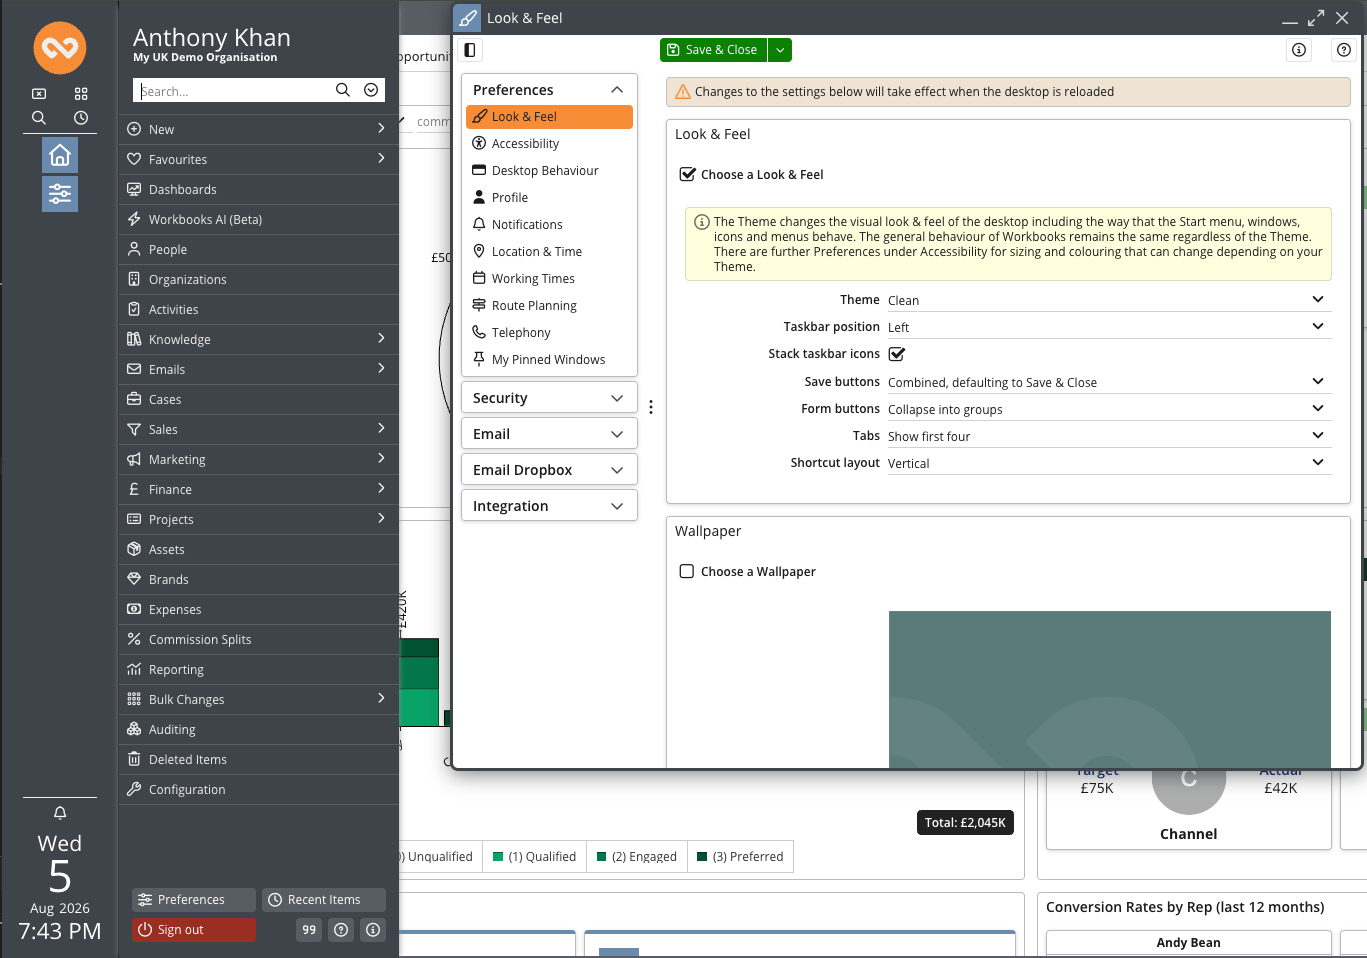Open Location & Time preferences
This screenshot has width=1367, height=958.
(549, 252)
